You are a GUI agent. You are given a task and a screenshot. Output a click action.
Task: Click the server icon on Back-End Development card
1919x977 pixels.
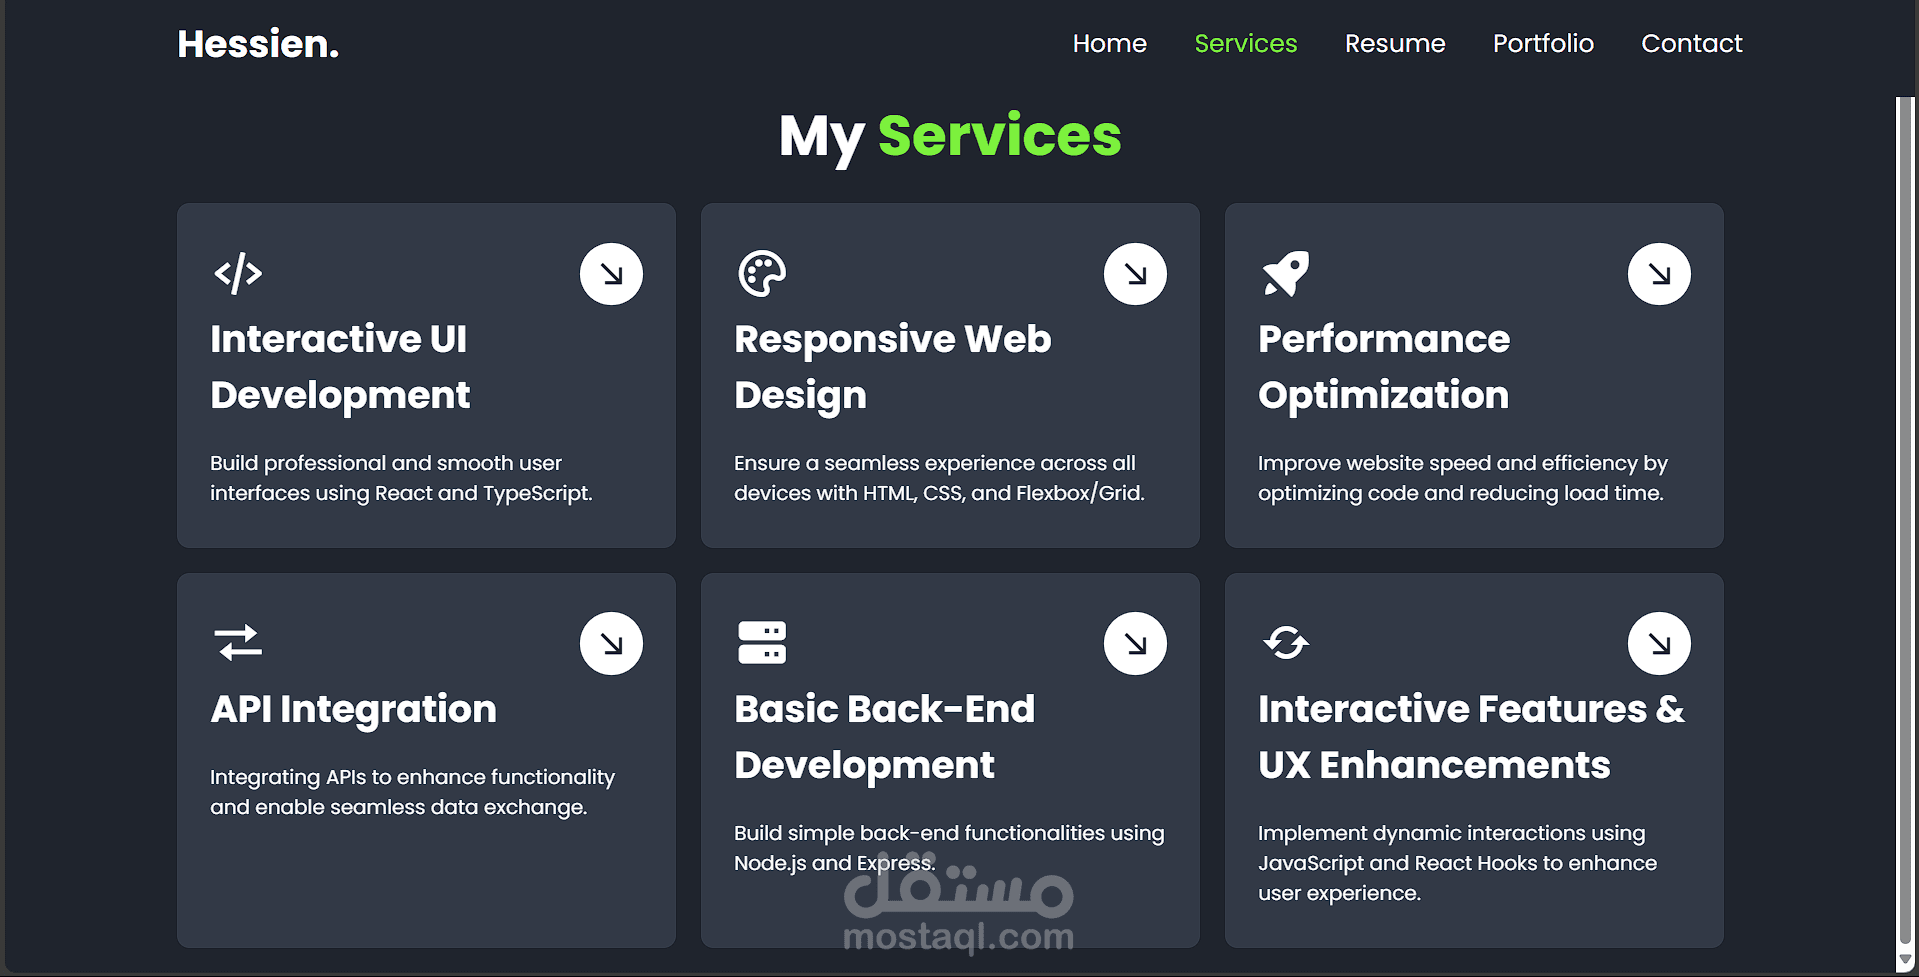pyautogui.click(x=762, y=642)
